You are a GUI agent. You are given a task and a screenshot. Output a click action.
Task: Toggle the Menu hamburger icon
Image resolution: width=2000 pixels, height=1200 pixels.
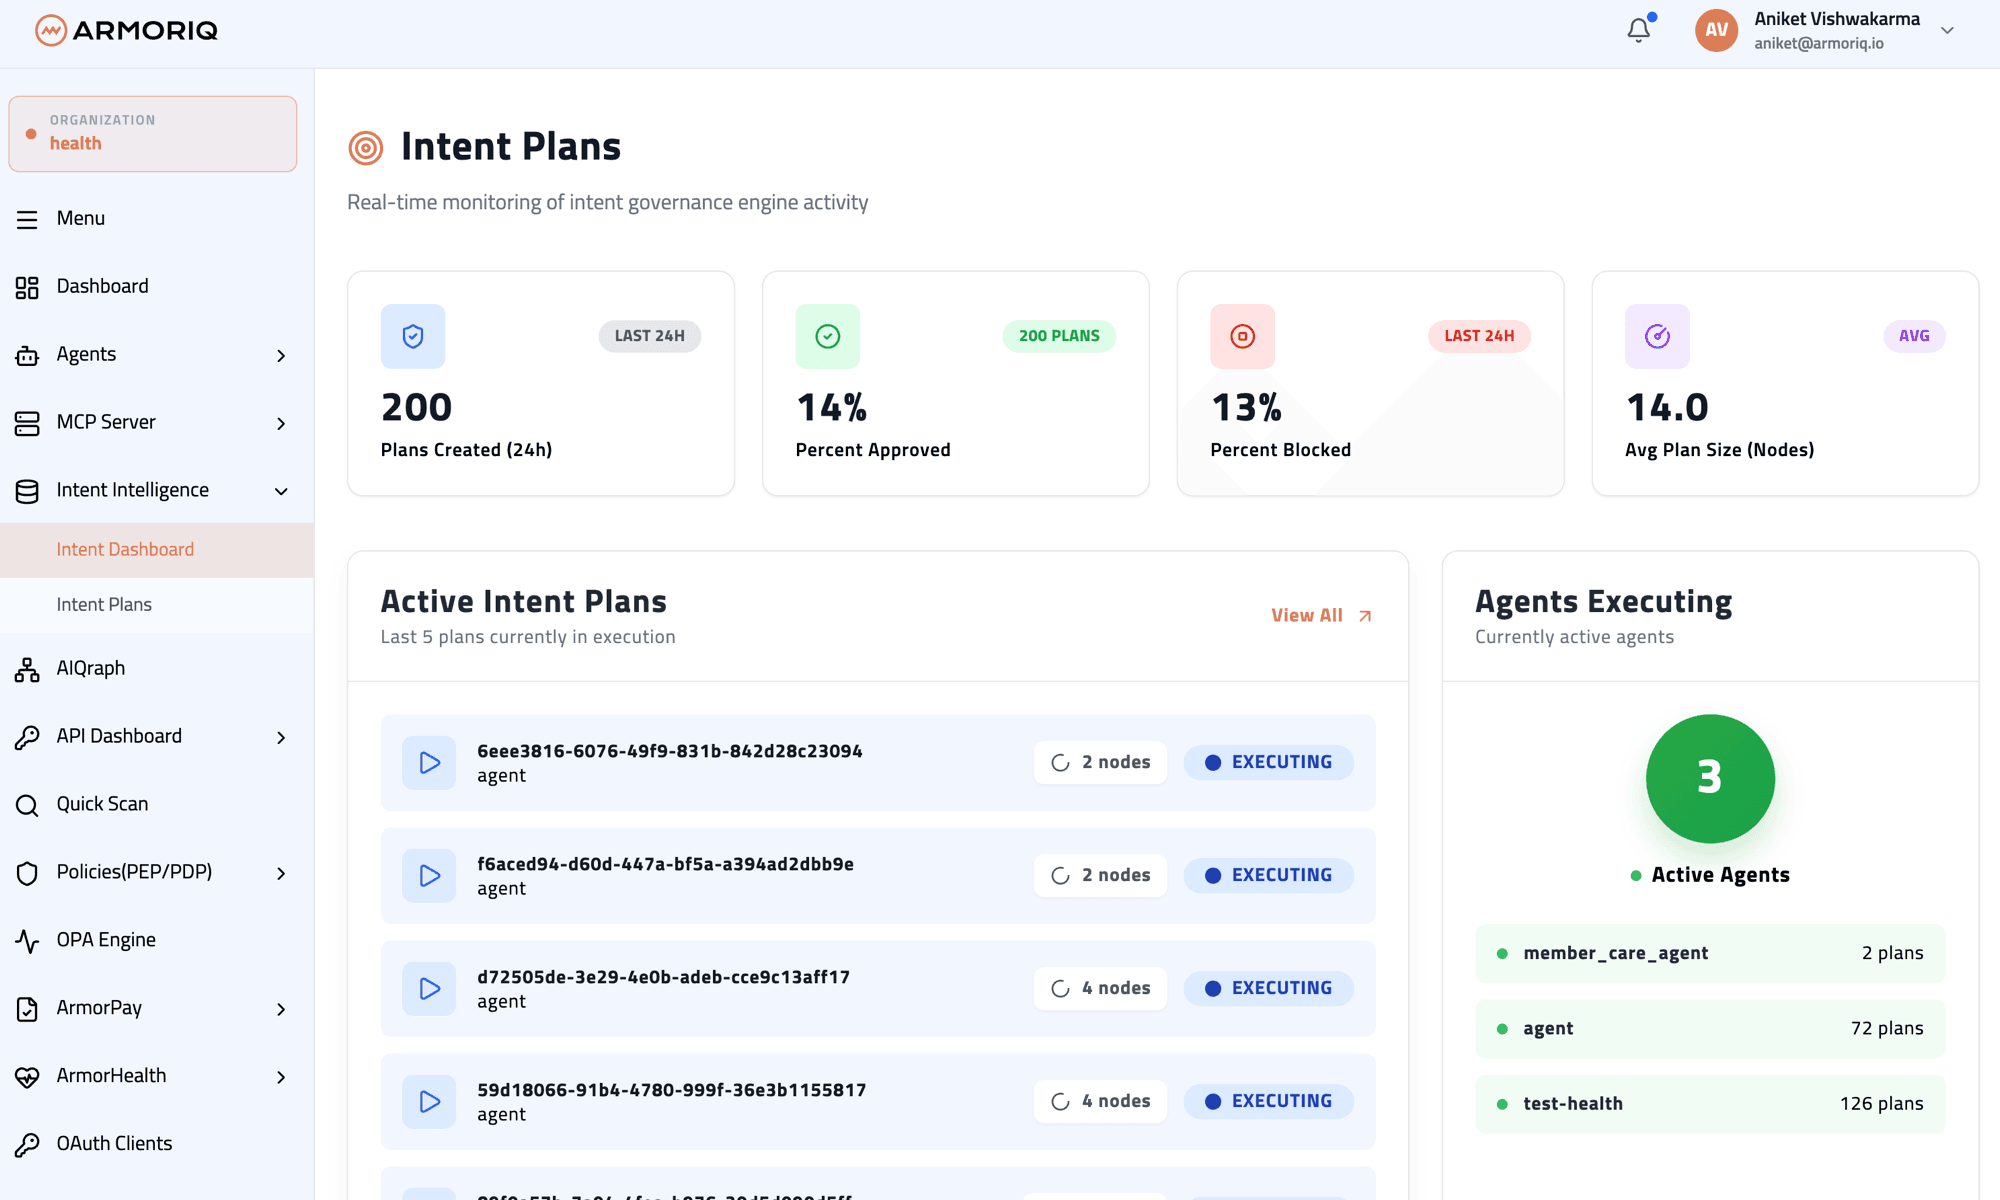(x=27, y=219)
